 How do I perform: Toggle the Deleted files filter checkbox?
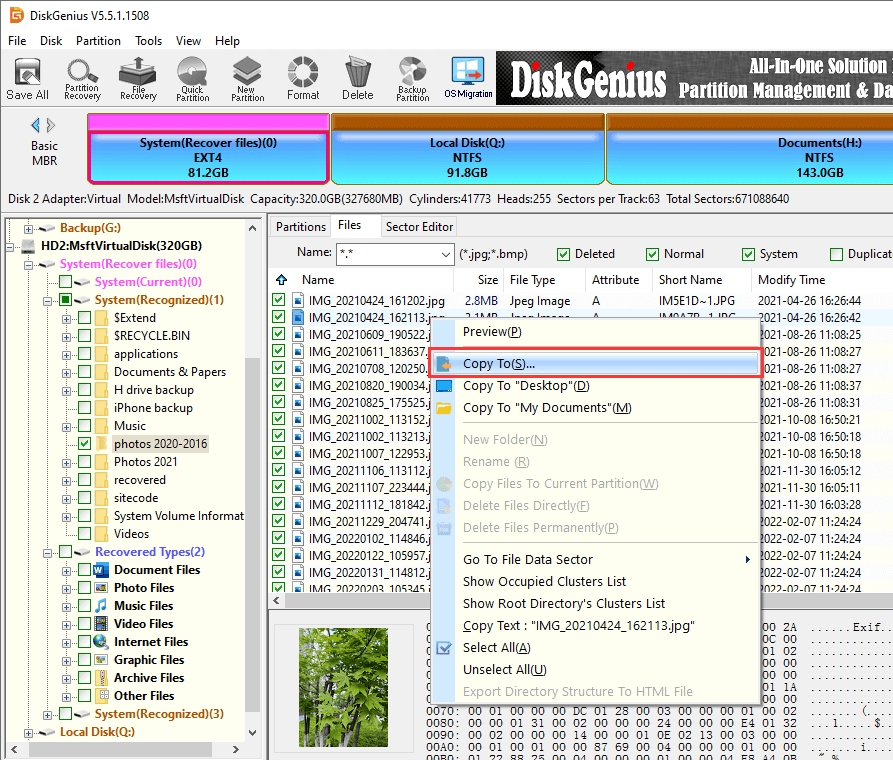(564, 254)
